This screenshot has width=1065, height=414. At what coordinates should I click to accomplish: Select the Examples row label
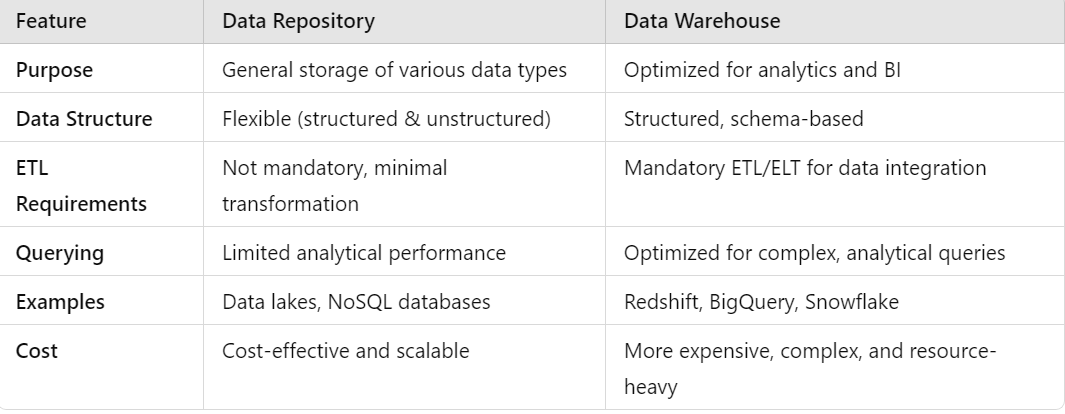pyautogui.click(x=60, y=302)
